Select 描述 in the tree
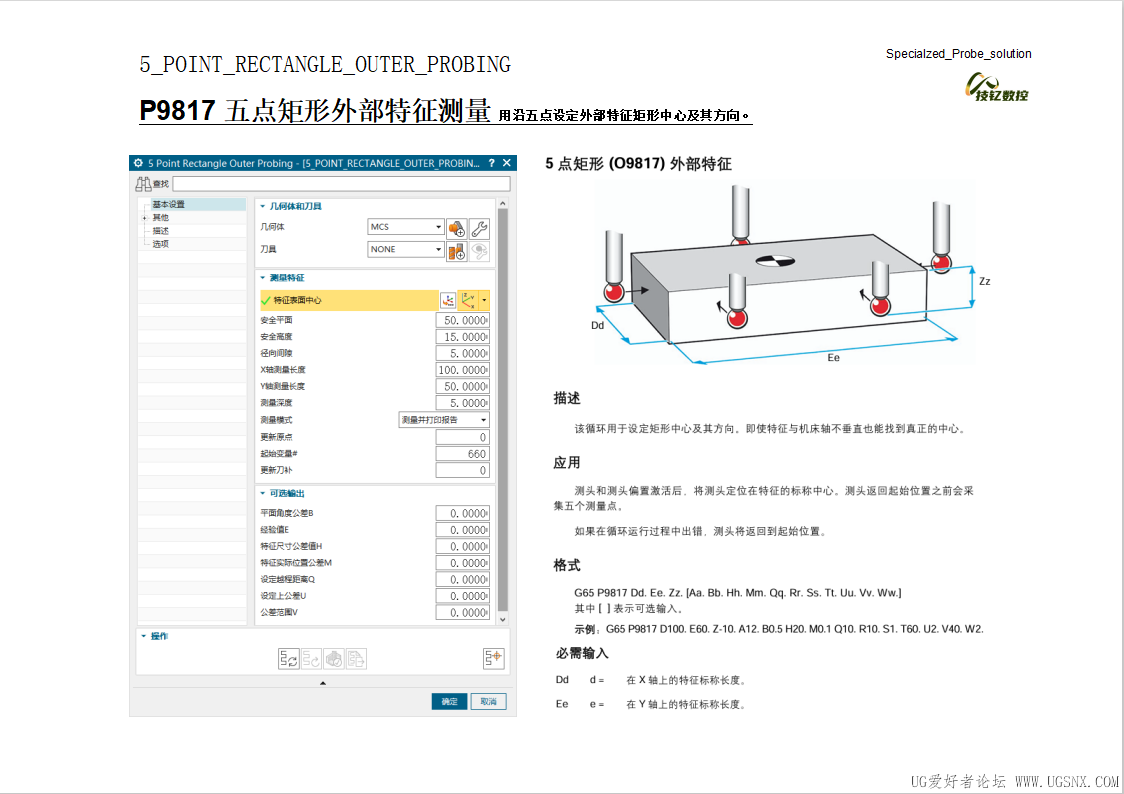Screen dimensions: 1124x794 point(161,231)
